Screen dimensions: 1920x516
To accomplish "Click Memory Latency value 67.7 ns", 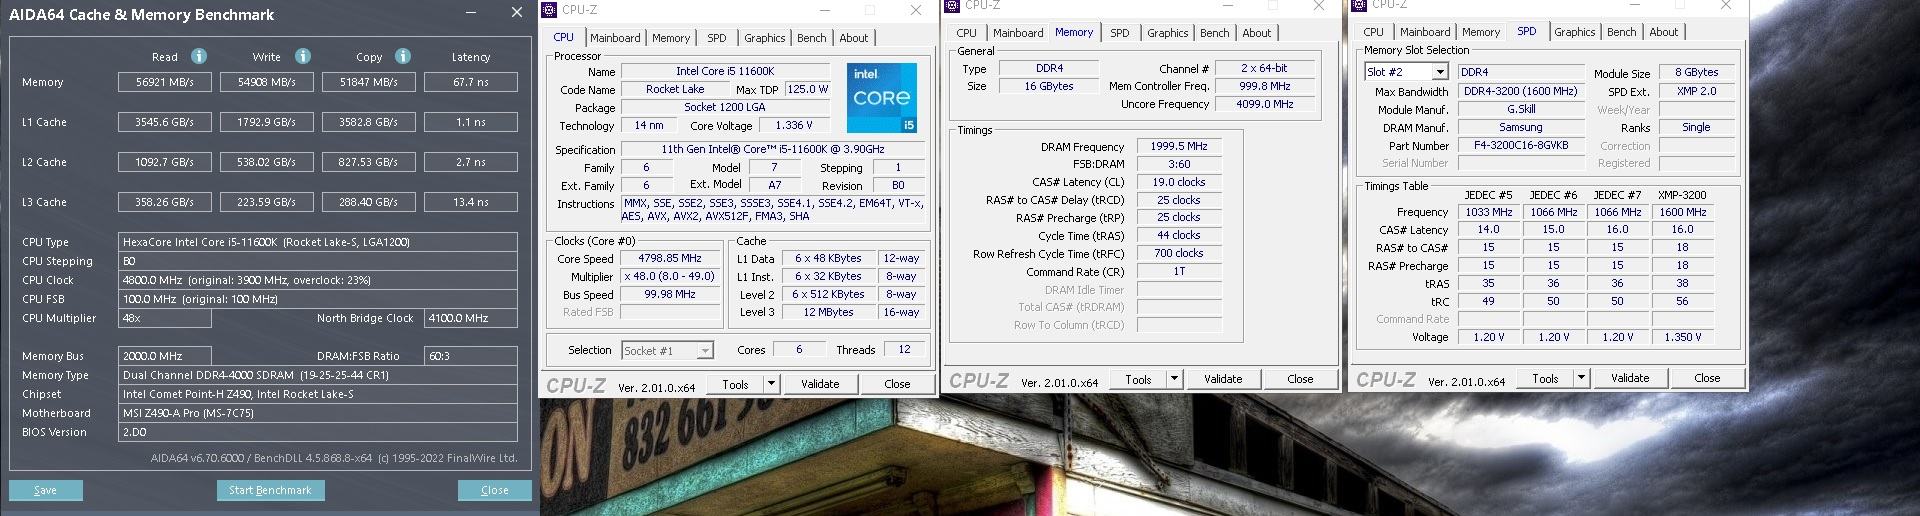I will pyautogui.click(x=471, y=82).
